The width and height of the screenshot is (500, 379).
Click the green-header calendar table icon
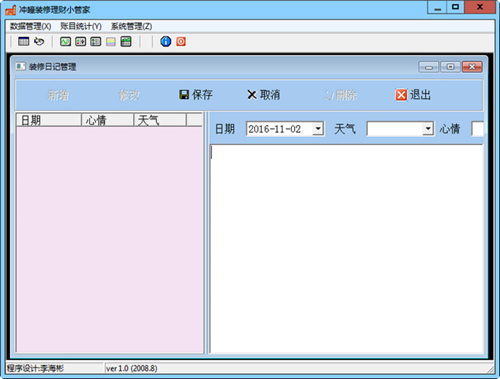(x=126, y=42)
